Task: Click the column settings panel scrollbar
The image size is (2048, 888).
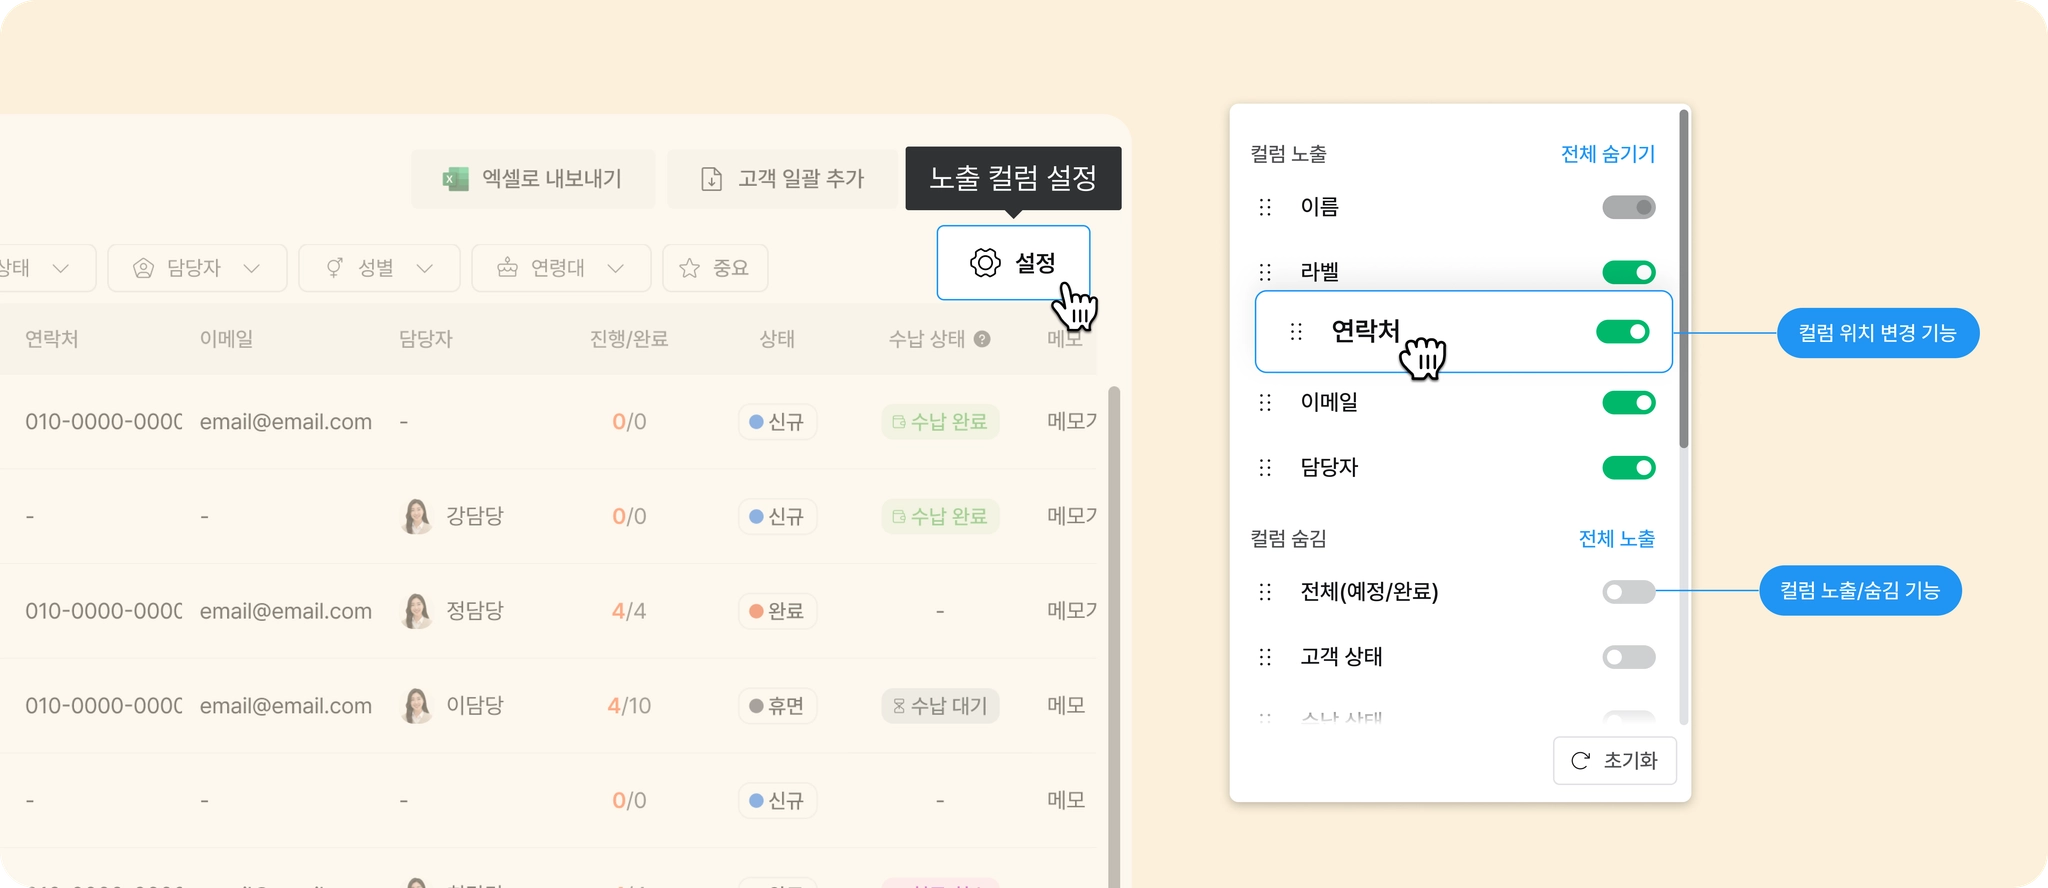Action: pos(1683,280)
